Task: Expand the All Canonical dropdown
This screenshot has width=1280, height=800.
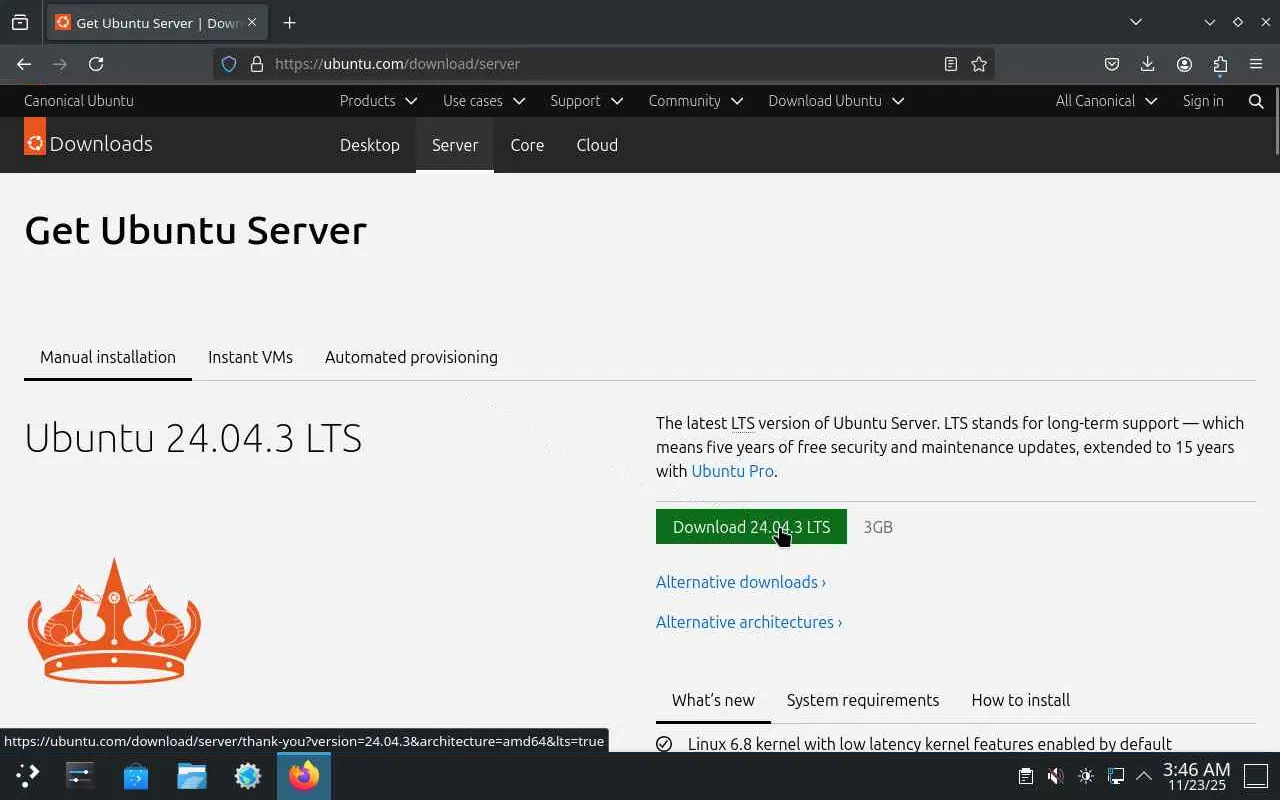Action: pos(1106,101)
